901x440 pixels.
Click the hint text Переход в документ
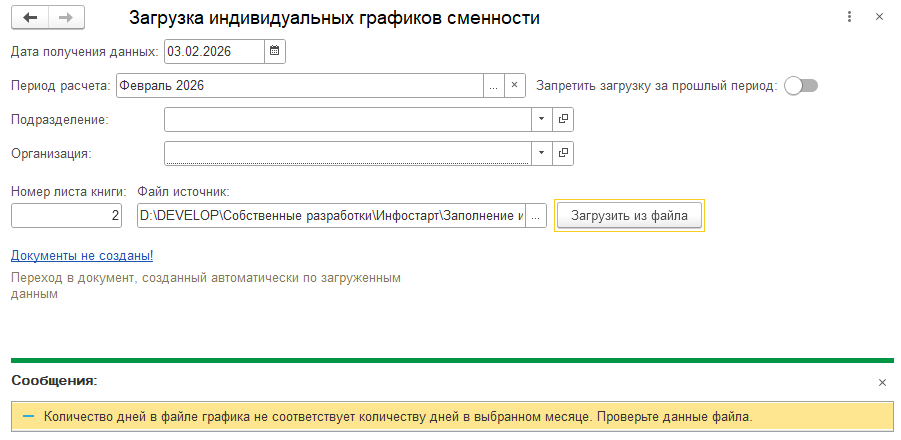pyautogui.click(x=206, y=286)
